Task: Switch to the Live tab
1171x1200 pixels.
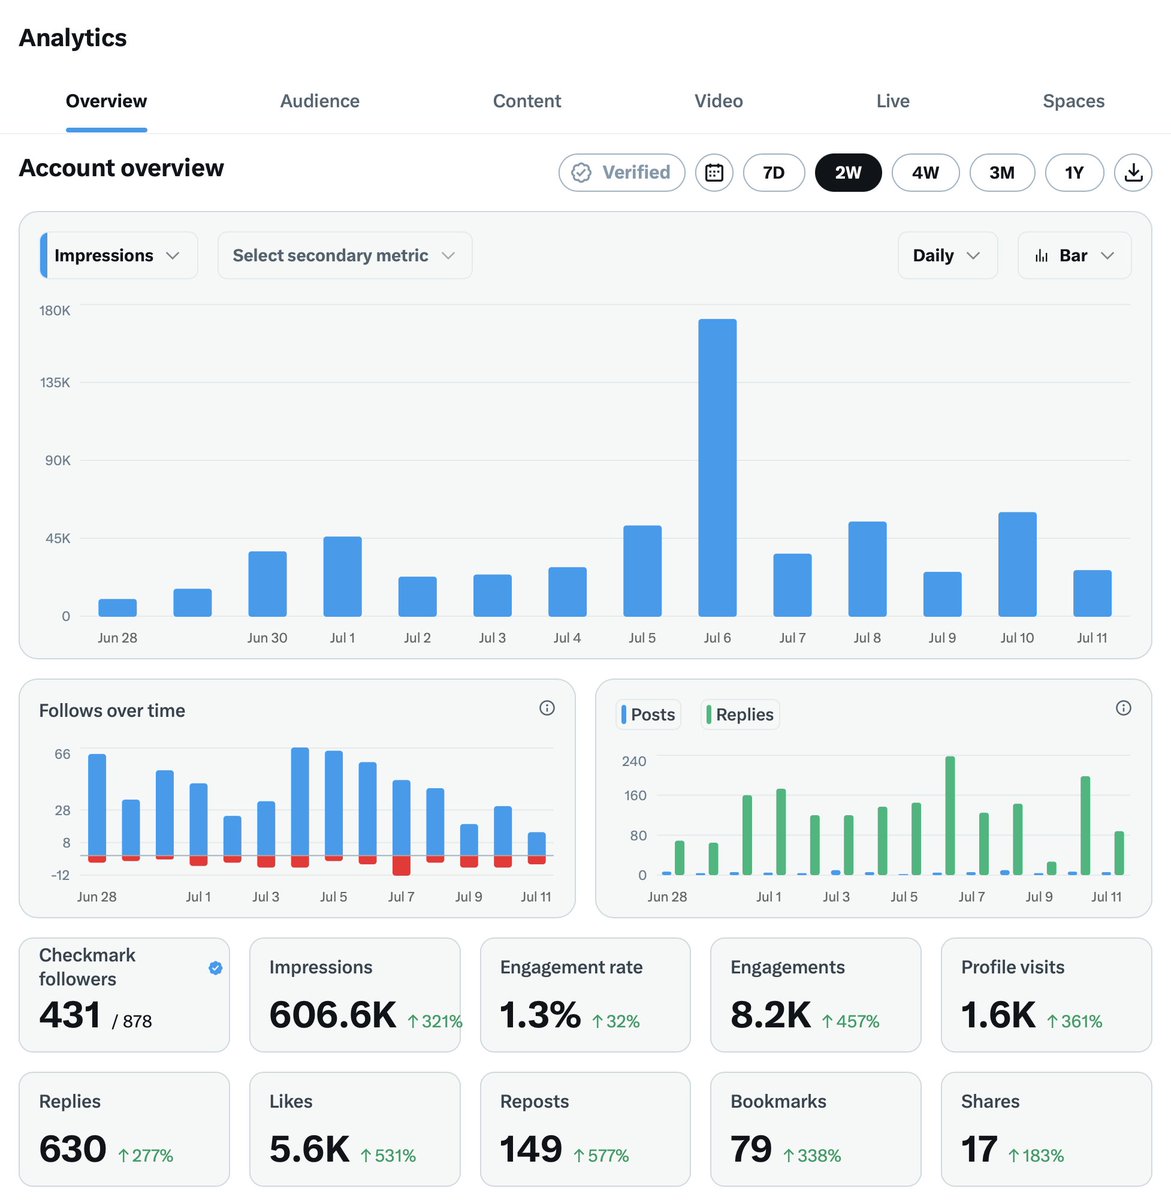Action: [x=893, y=101]
